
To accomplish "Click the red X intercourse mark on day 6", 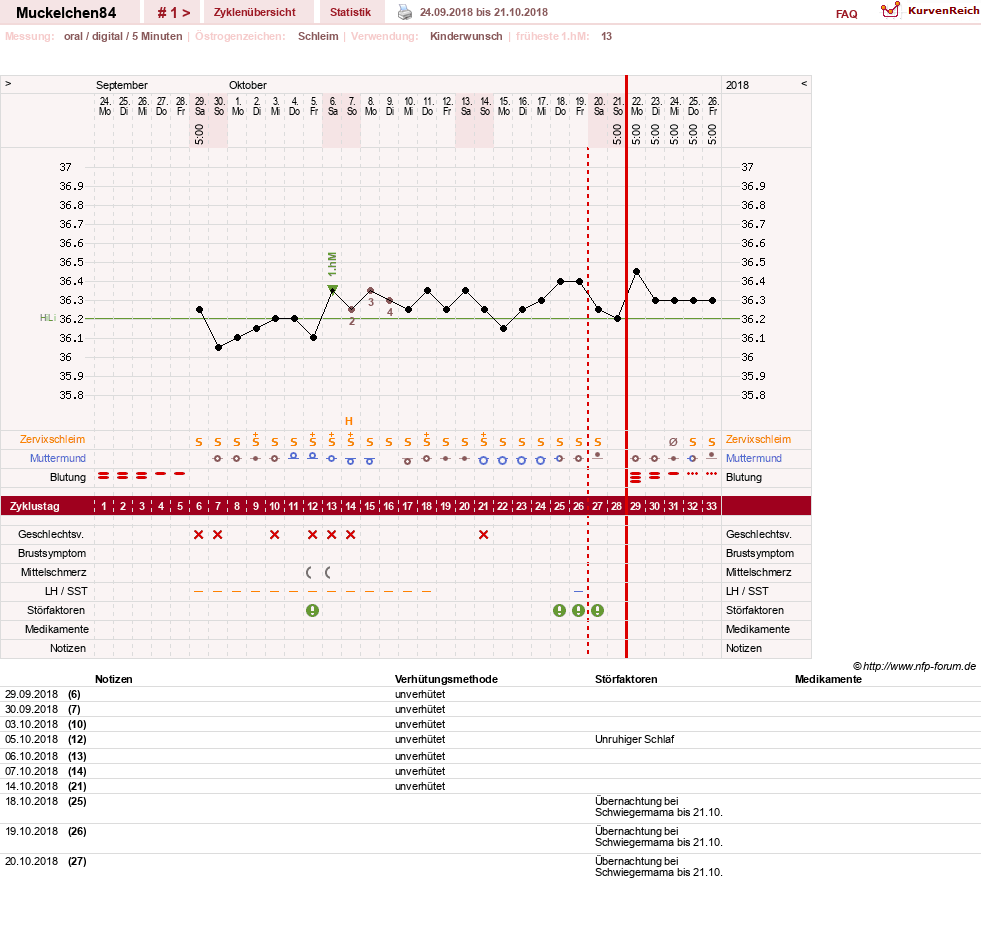I will [198, 534].
